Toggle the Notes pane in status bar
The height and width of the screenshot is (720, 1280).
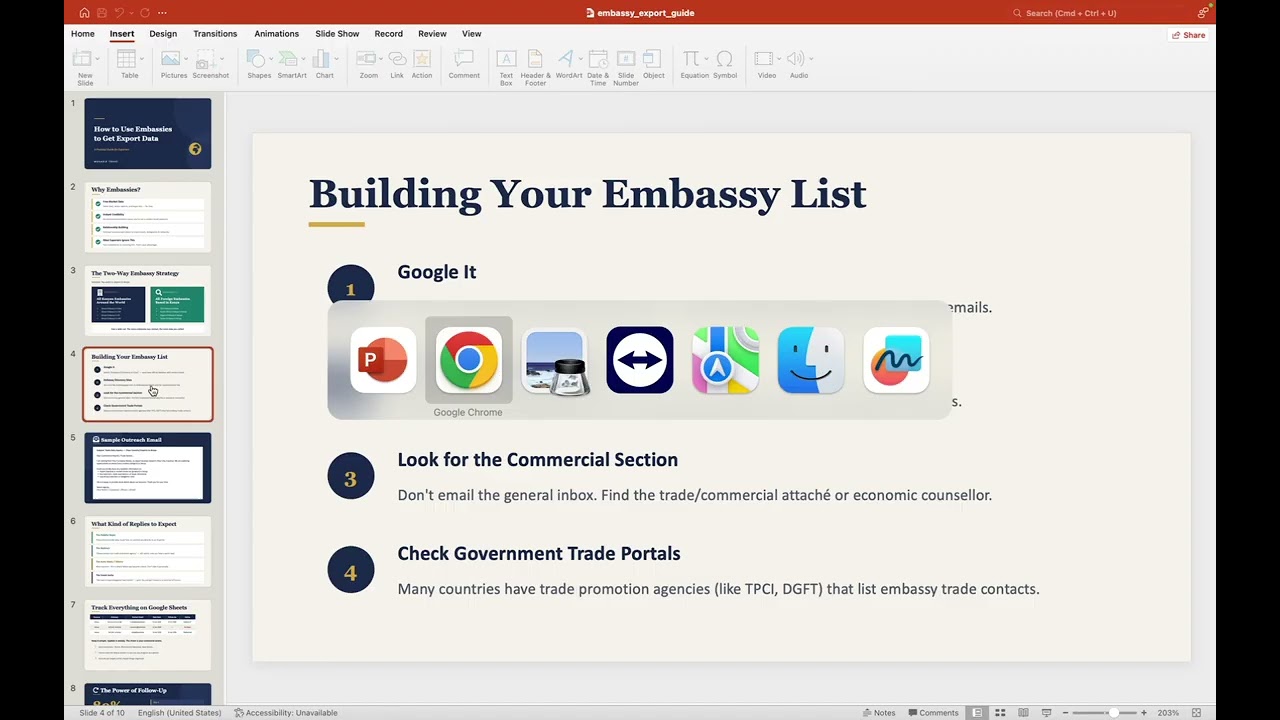pos(877,713)
